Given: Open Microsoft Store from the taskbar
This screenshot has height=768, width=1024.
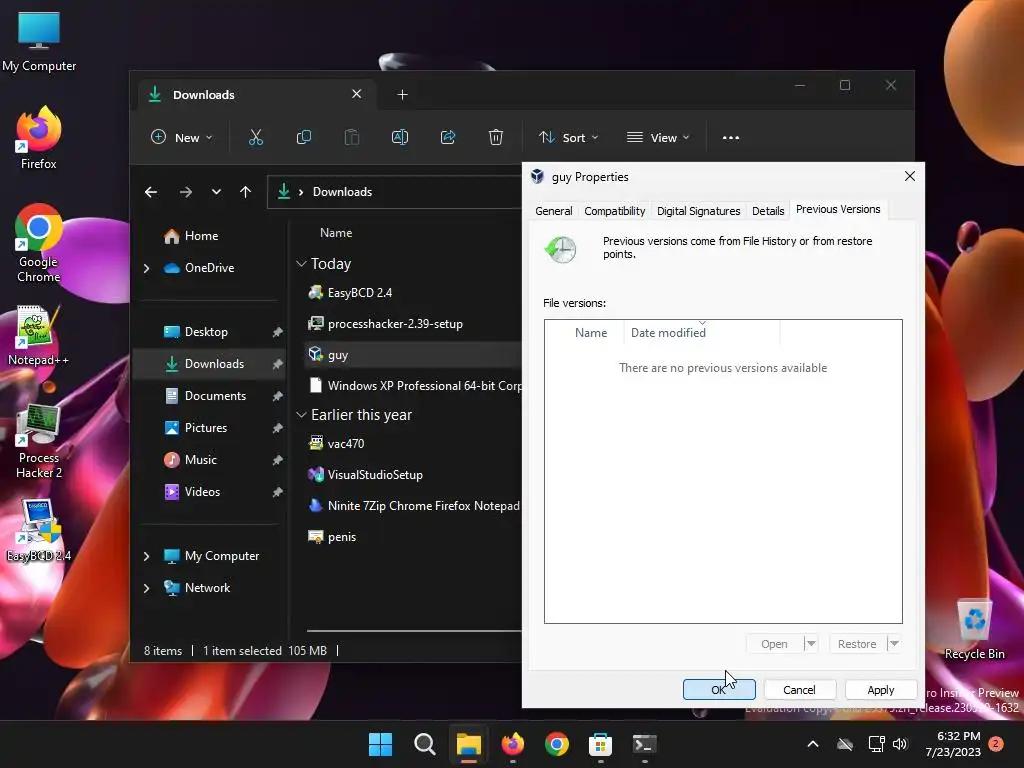Looking at the screenshot, I should coord(600,744).
